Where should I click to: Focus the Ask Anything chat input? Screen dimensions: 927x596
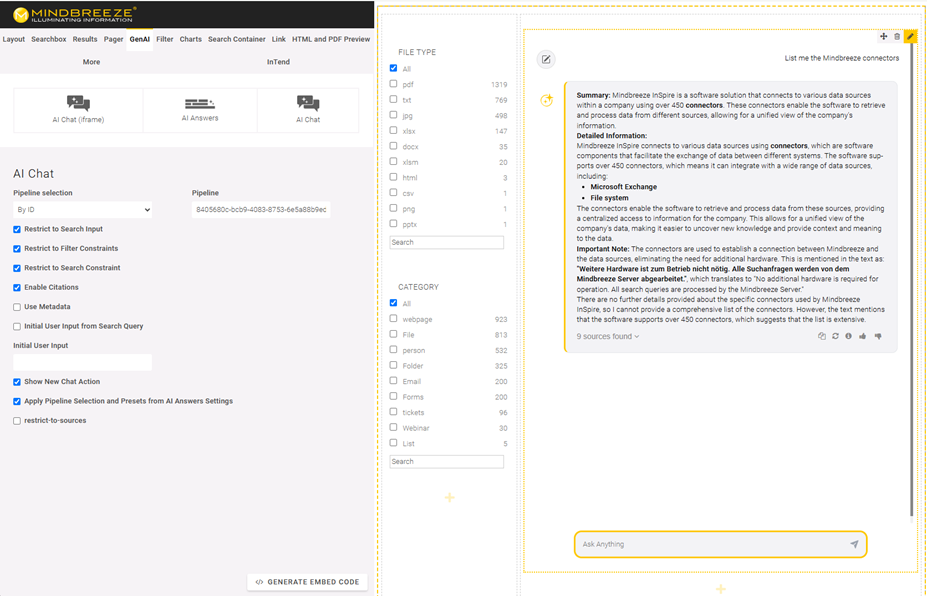720,545
